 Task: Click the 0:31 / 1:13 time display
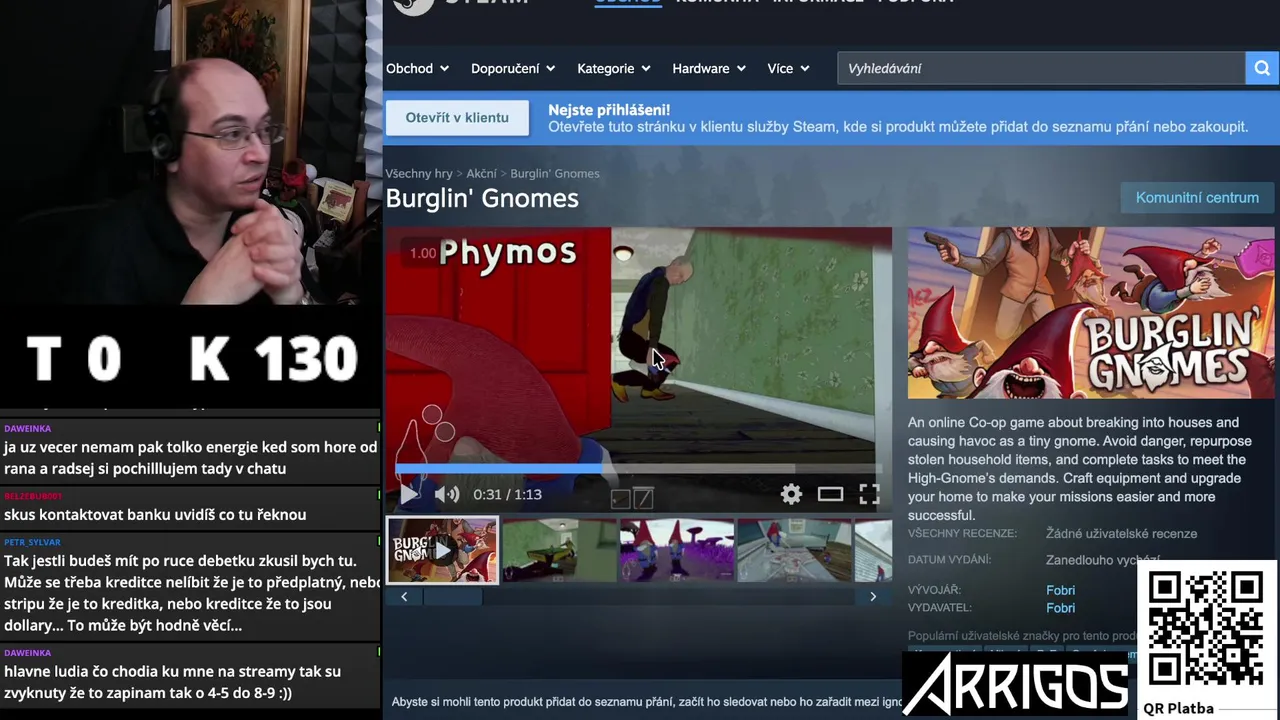507,494
